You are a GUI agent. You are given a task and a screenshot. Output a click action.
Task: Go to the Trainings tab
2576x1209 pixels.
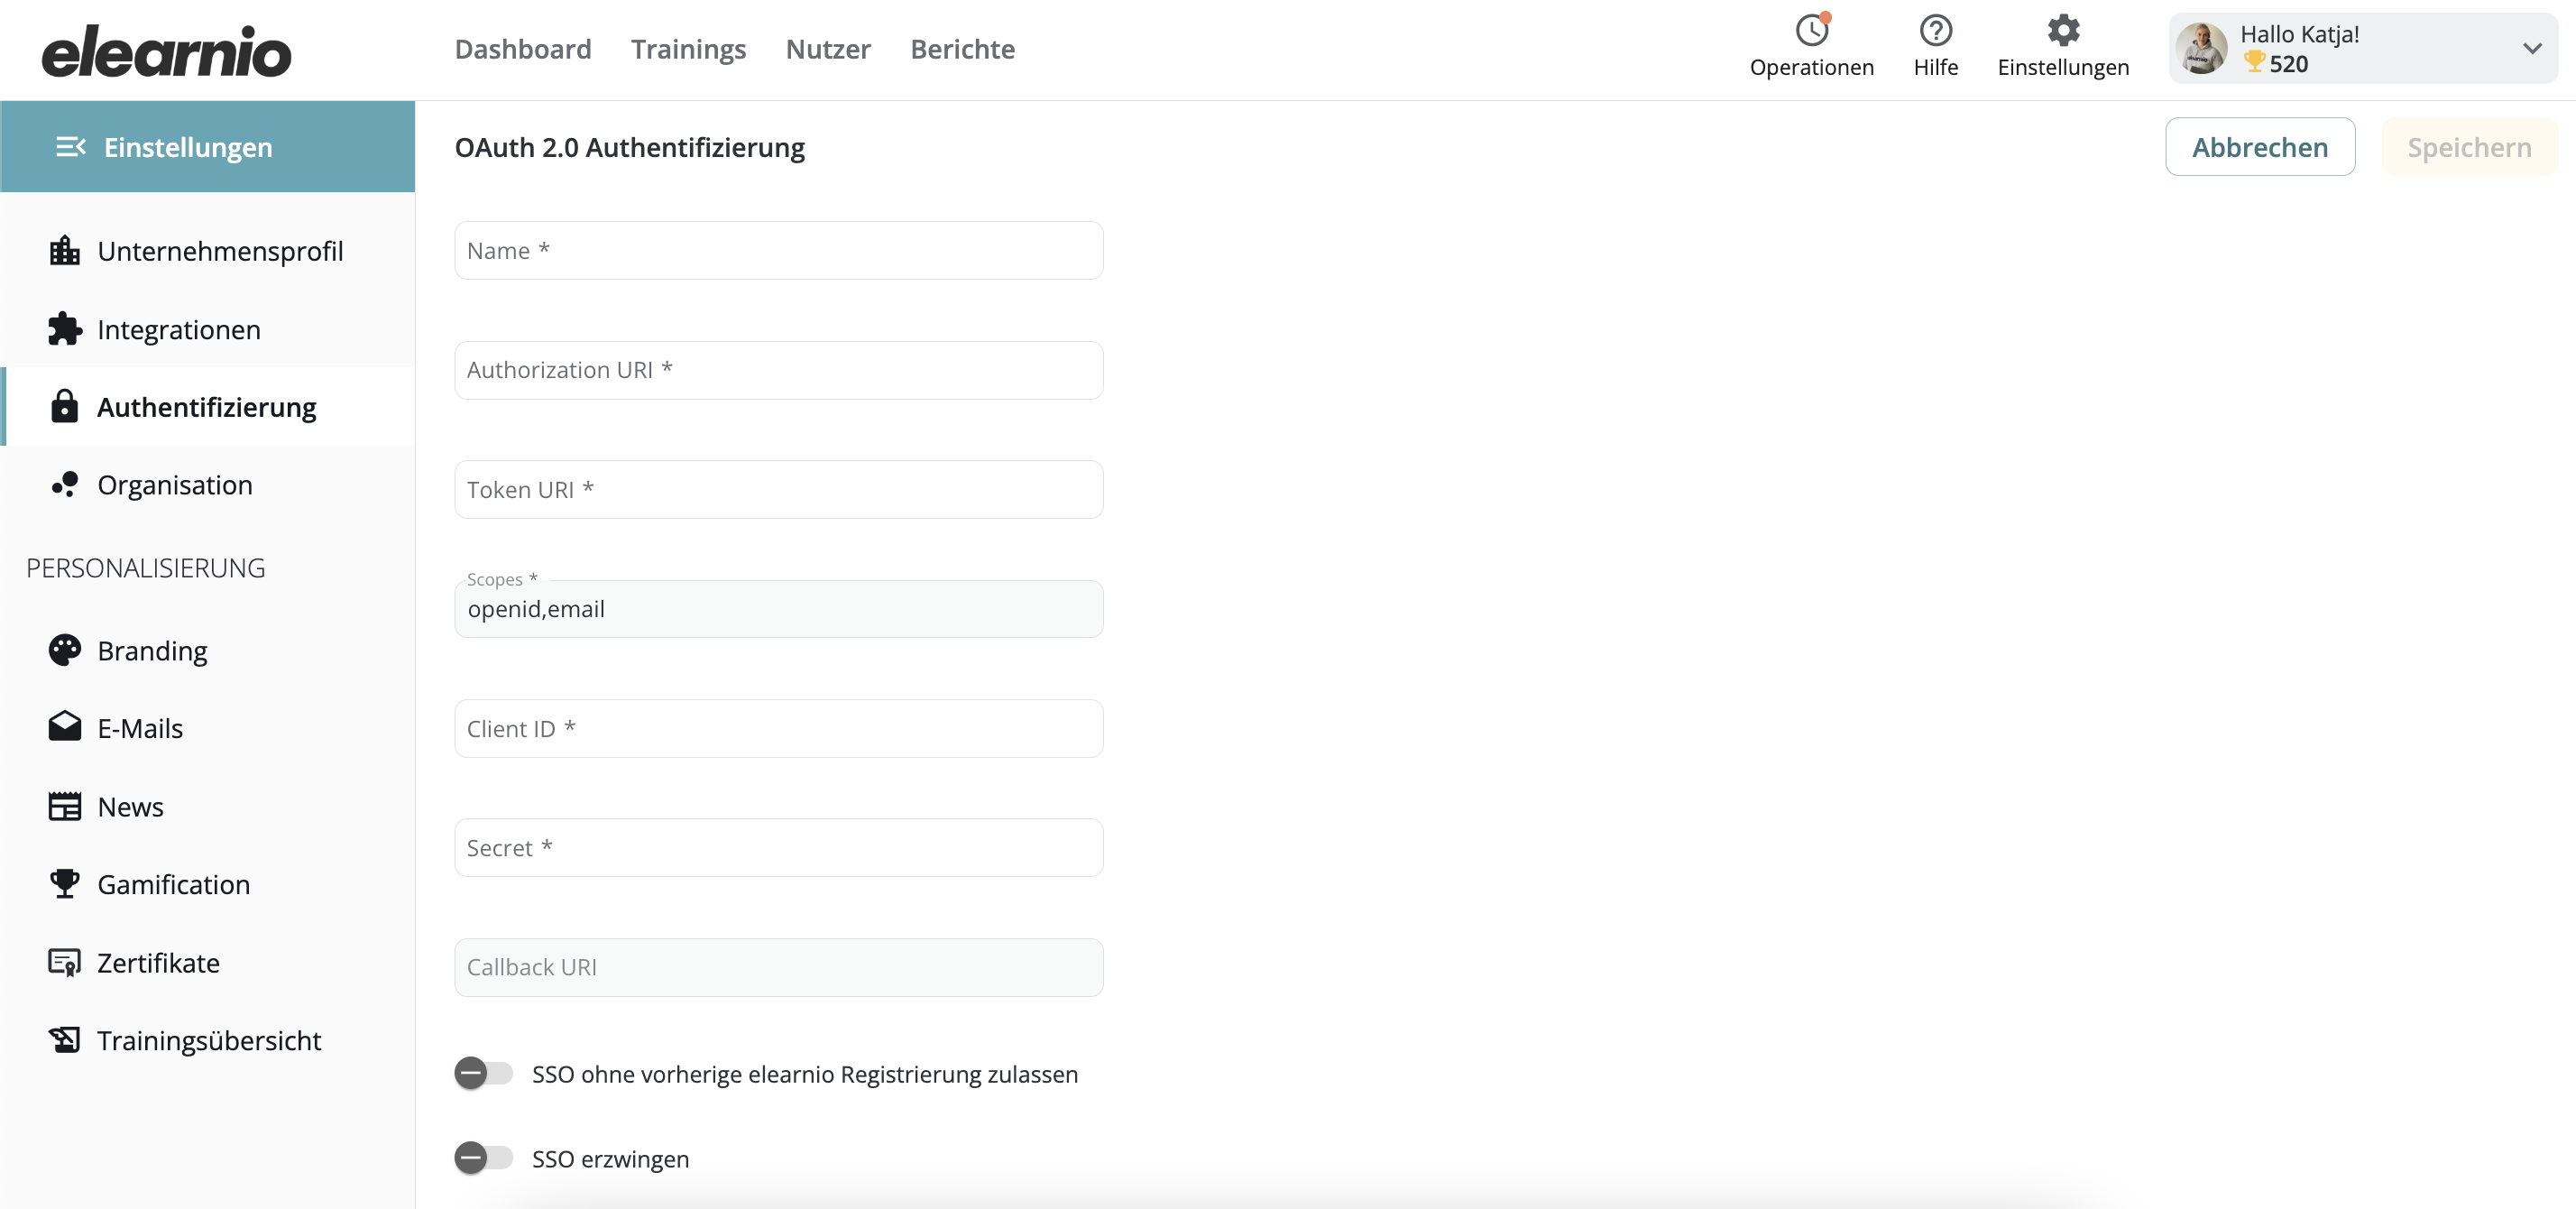click(x=688, y=49)
